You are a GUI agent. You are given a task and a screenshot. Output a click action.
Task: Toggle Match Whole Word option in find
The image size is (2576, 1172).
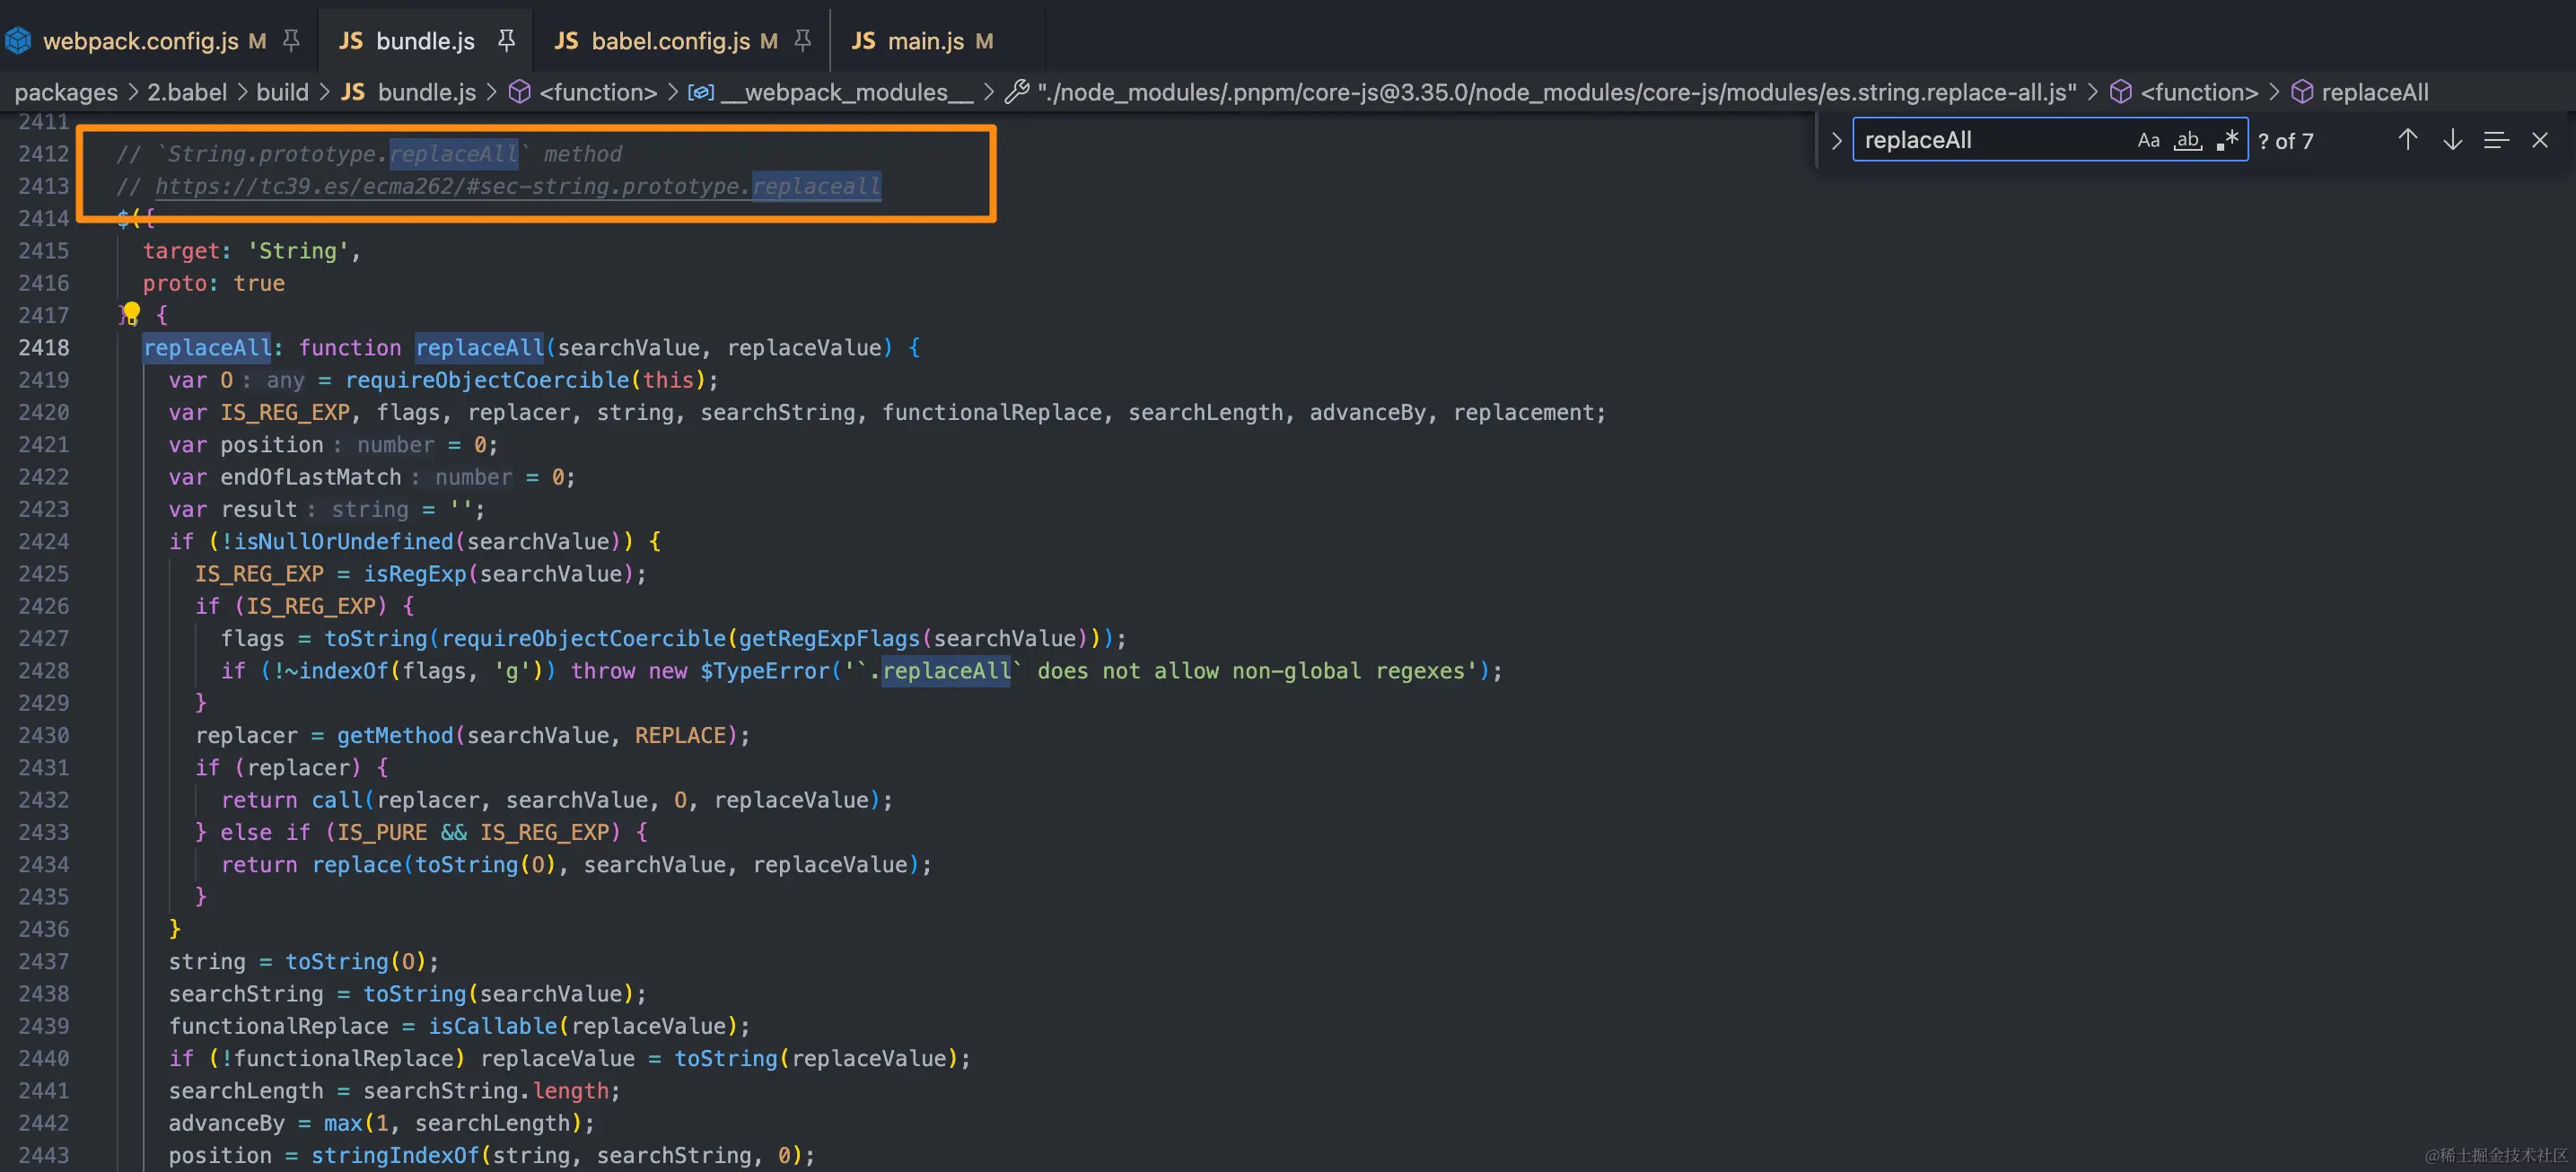coord(2188,140)
